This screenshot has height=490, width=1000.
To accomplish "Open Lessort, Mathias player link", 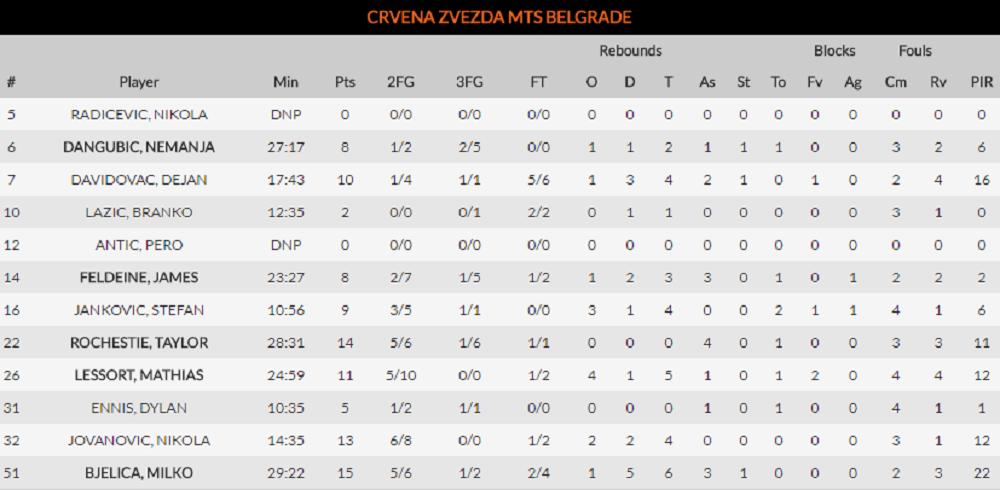I will tap(139, 375).
